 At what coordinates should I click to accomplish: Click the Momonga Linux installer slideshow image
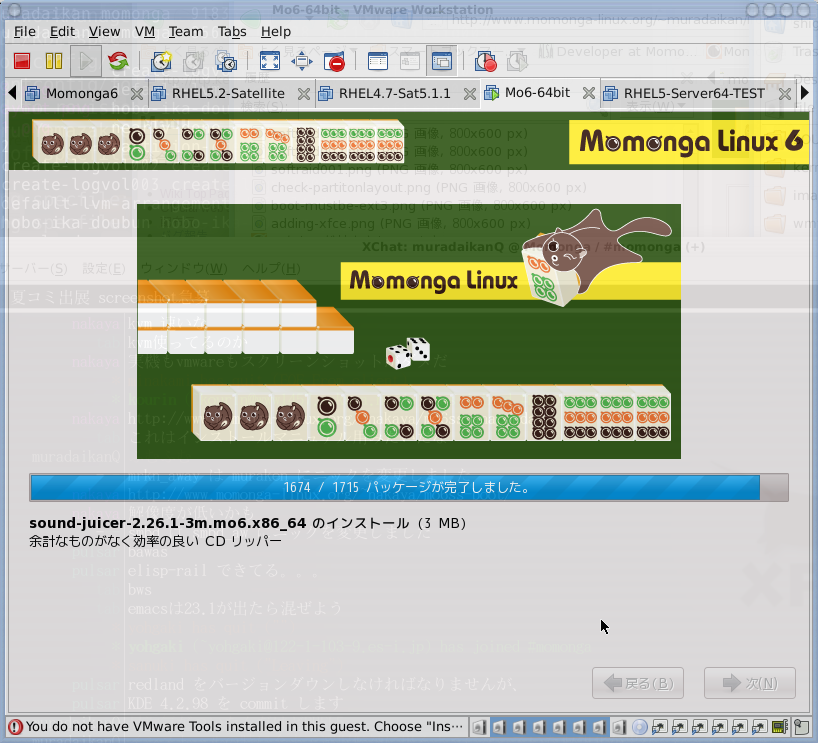(408, 331)
